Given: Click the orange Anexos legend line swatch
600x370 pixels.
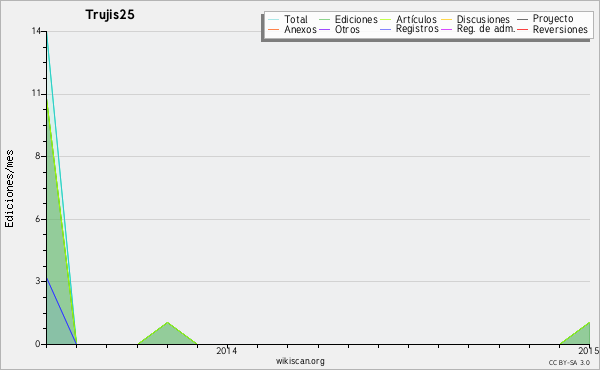Looking at the screenshot, I should click(x=274, y=29).
